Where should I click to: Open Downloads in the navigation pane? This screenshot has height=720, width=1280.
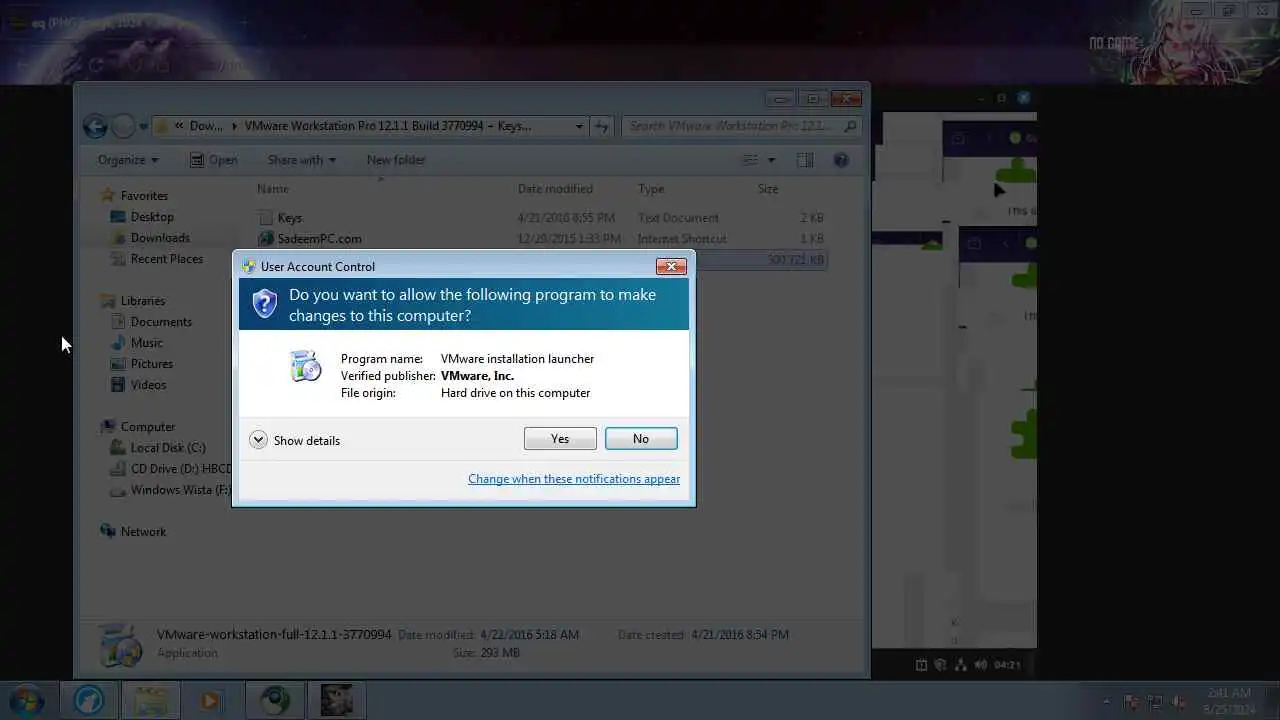point(160,238)
